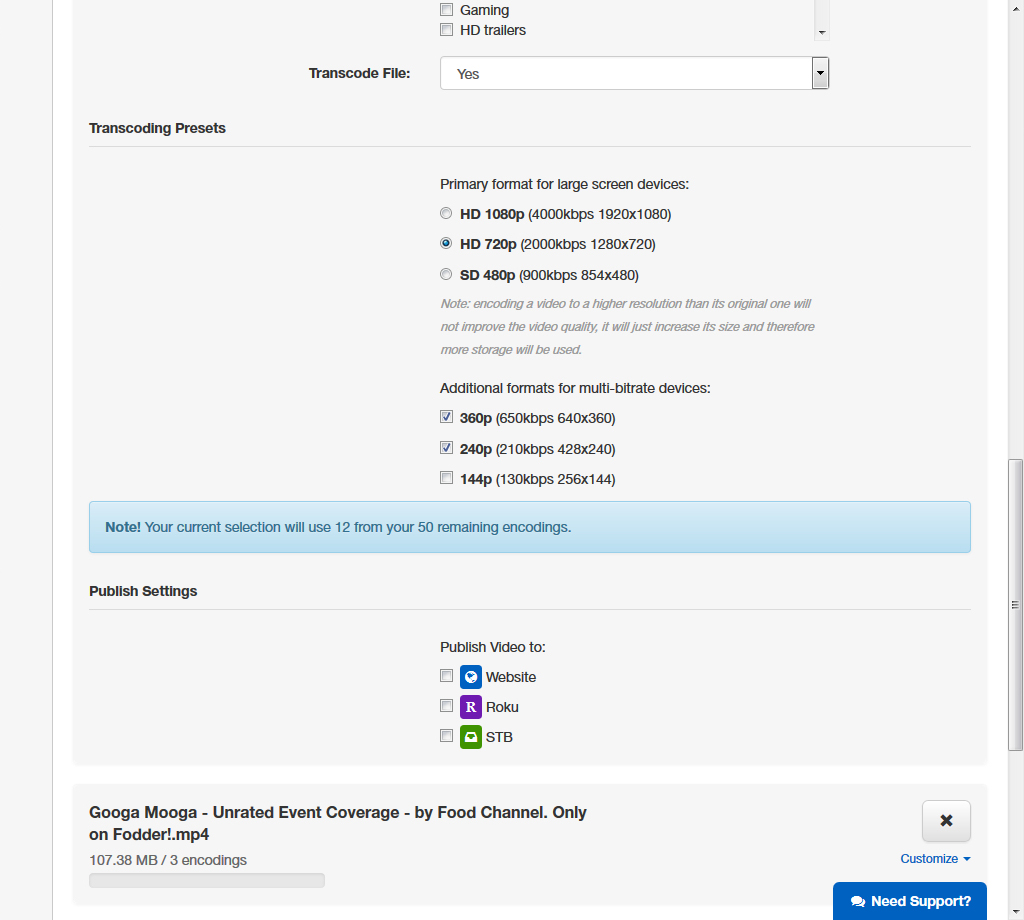Choose SD 480p primary format
The height and width of the screenshot is (920, 1024).
[x=446, y=274]
